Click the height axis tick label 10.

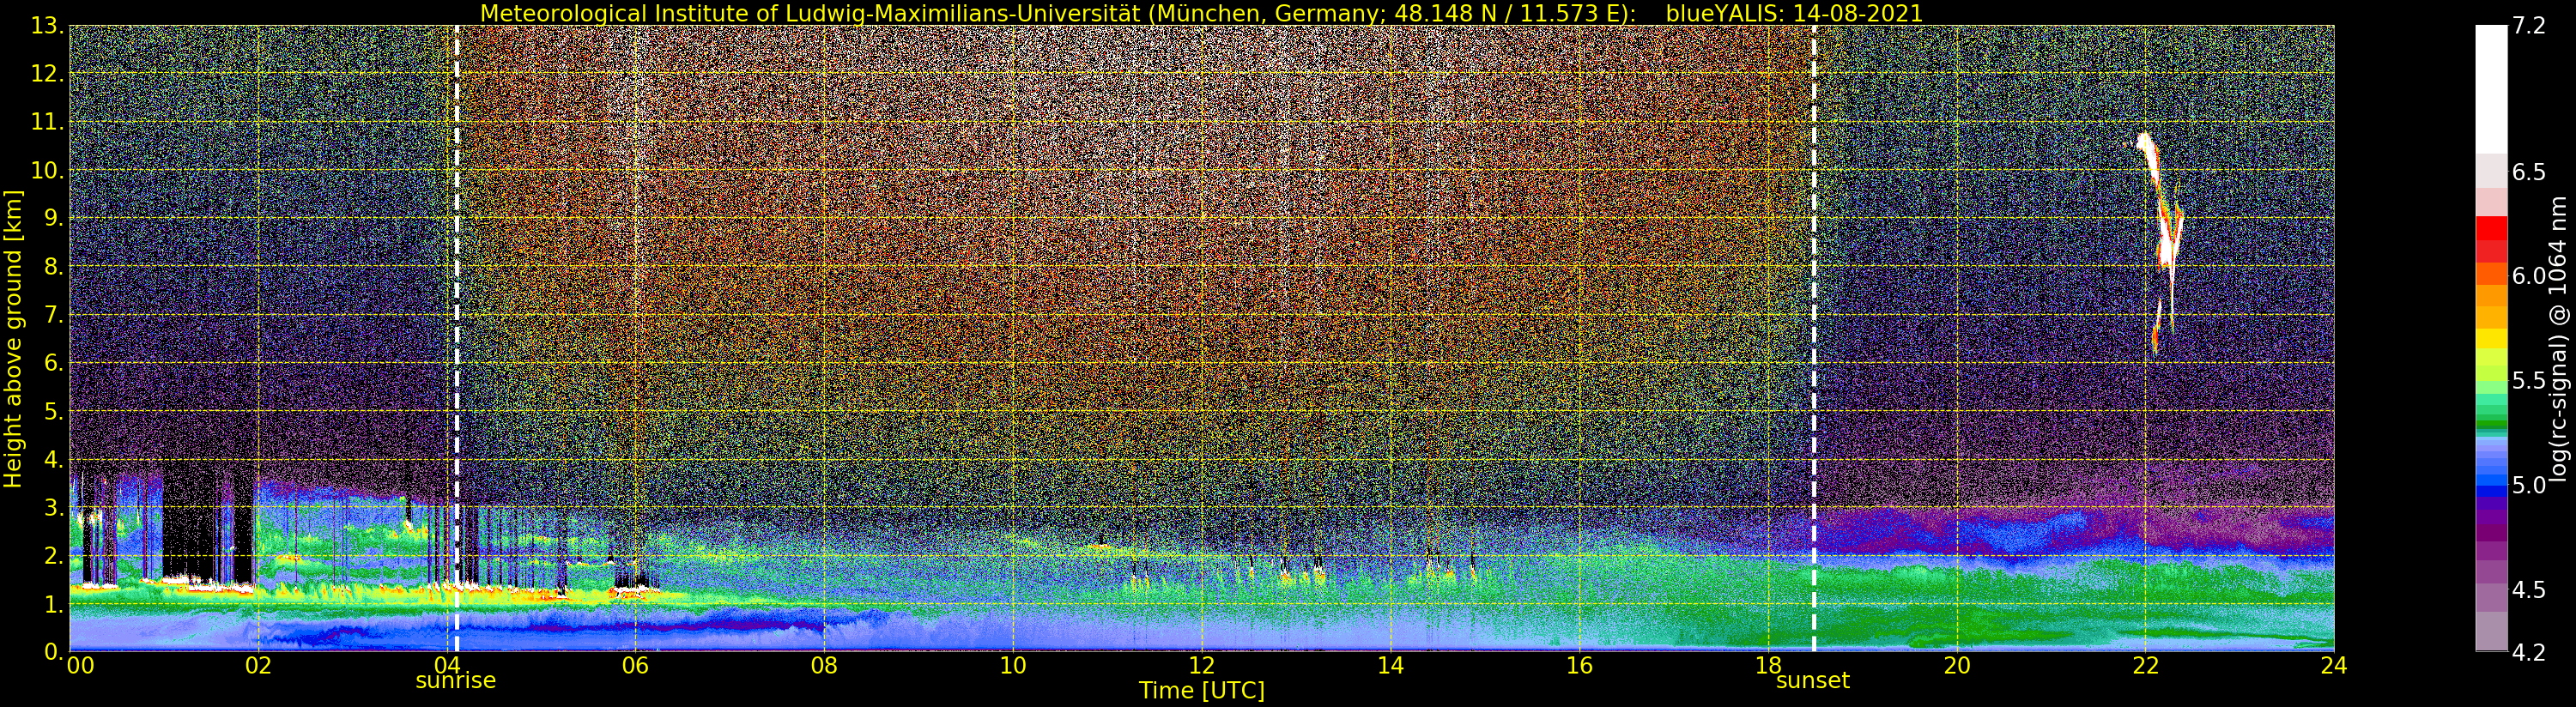pyautogui.click(x=47, y=171)
